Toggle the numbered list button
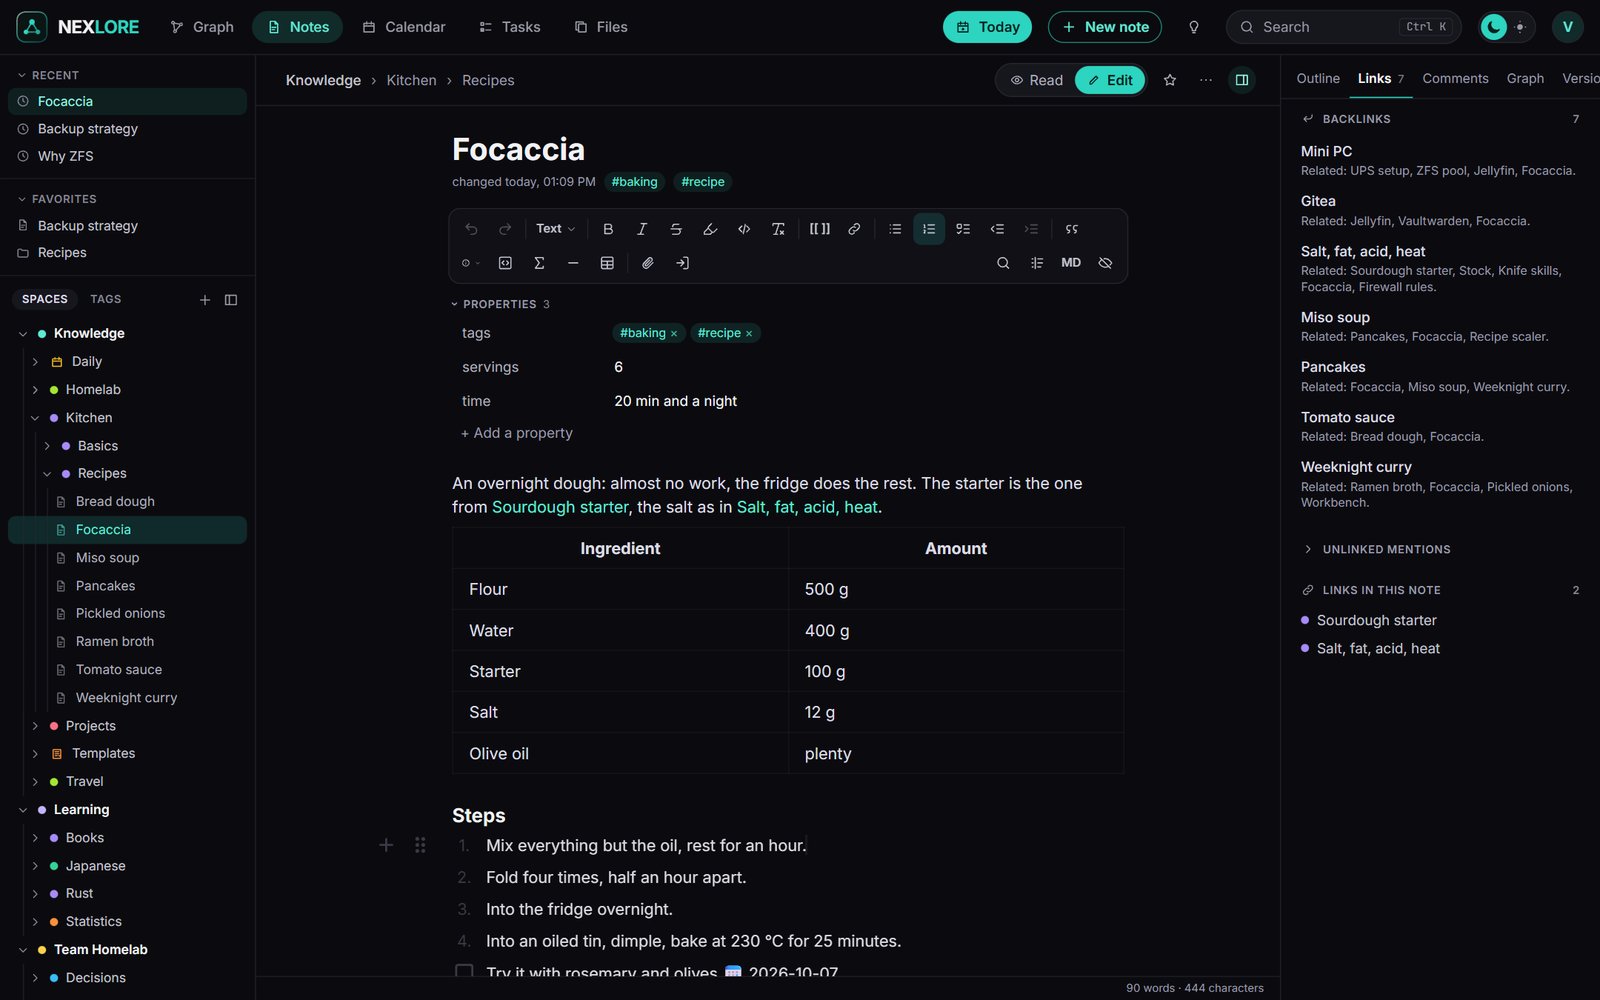Screen dimensions: 1600x1000 coord(929,229)
